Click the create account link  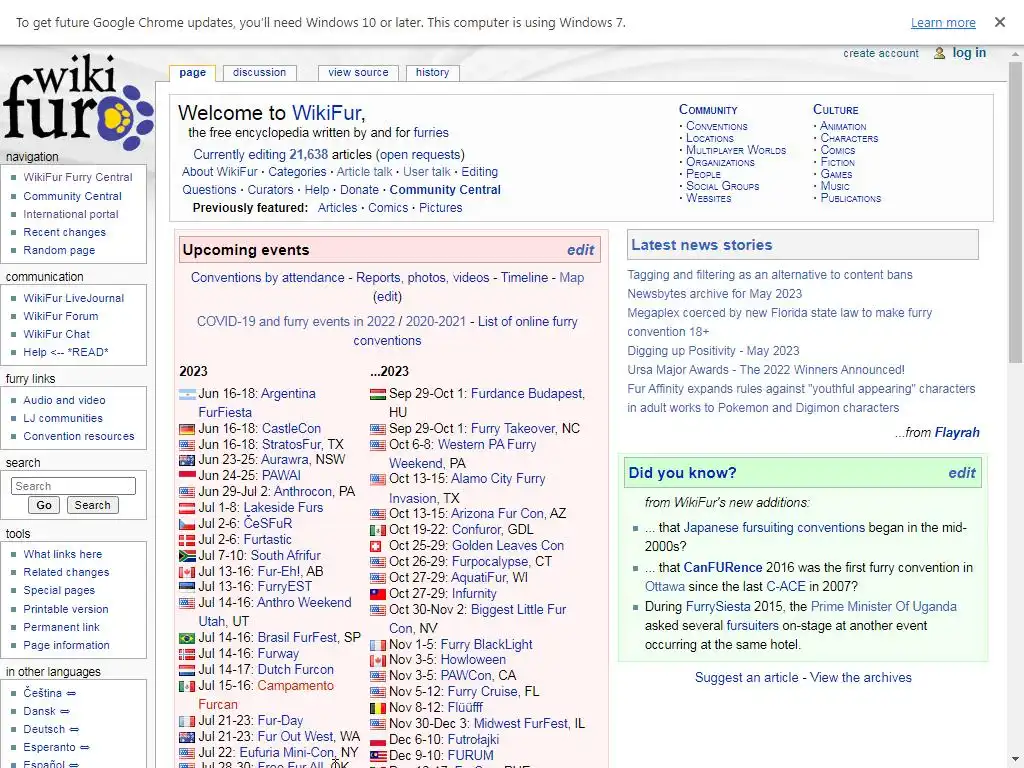[880, 54]
